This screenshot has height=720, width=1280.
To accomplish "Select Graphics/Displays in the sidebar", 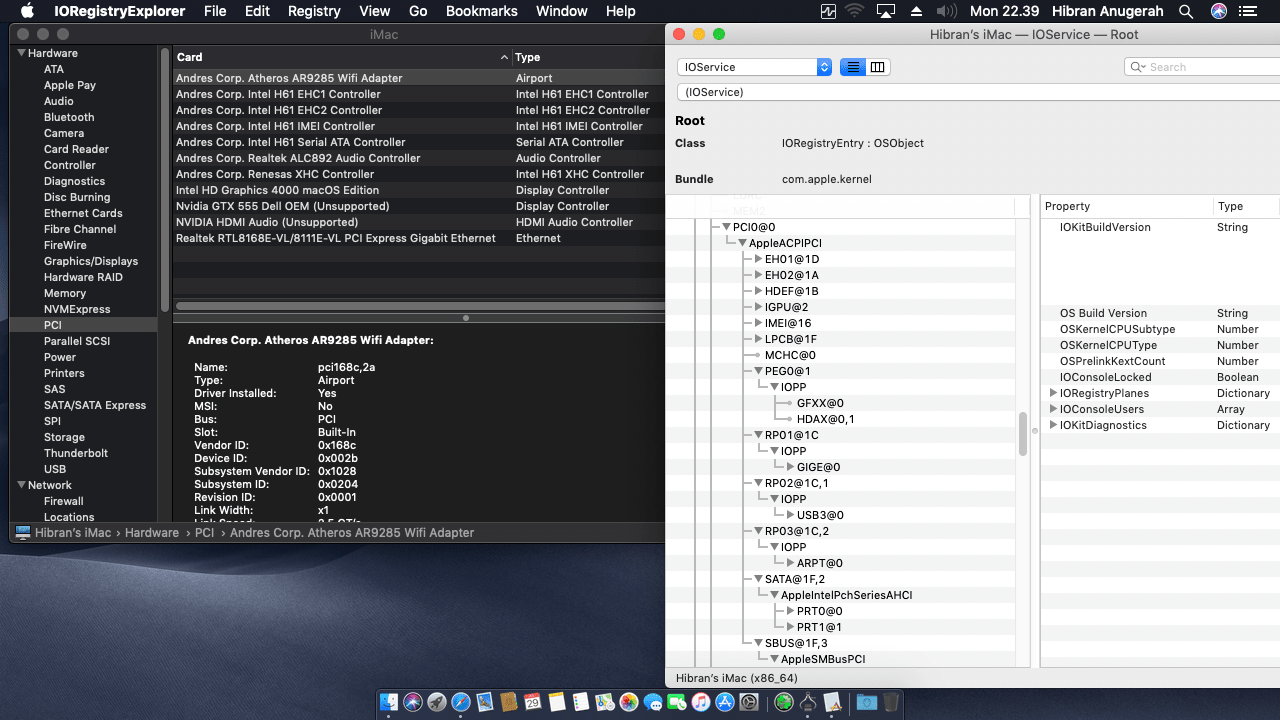I will click(x=91, y=261).
